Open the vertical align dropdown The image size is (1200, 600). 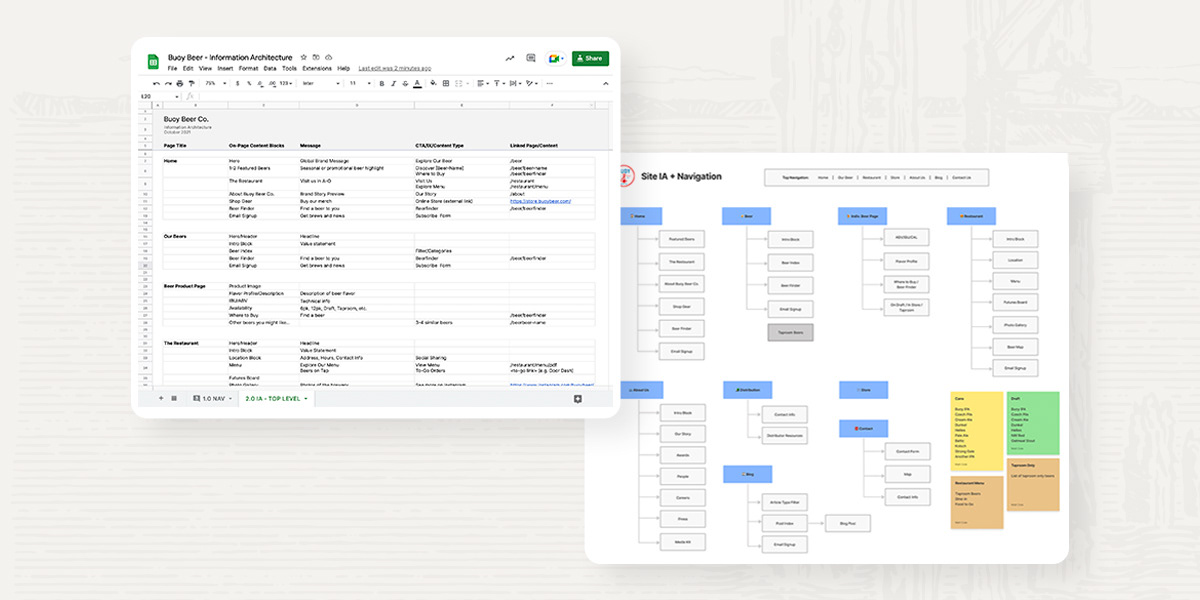coord(498,83)
